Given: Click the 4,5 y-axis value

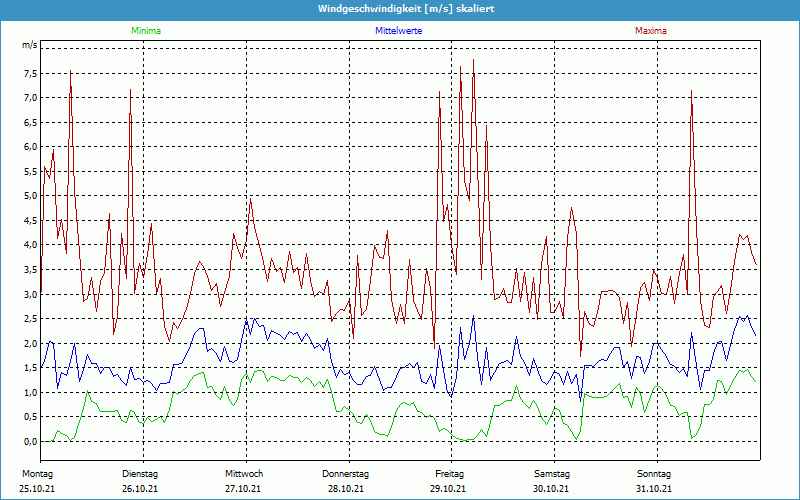Looking at the screenshot, I should pos(31,221).
